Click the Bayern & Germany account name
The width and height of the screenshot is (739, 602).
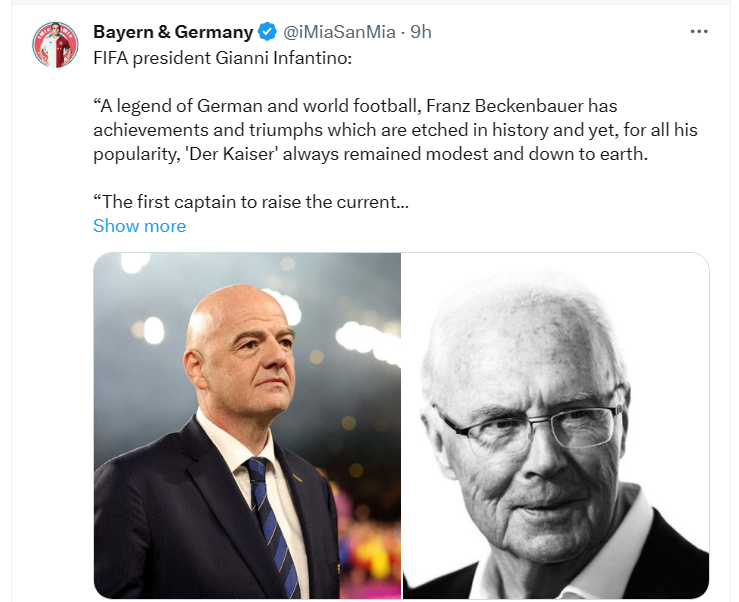(x=172, y=32)
